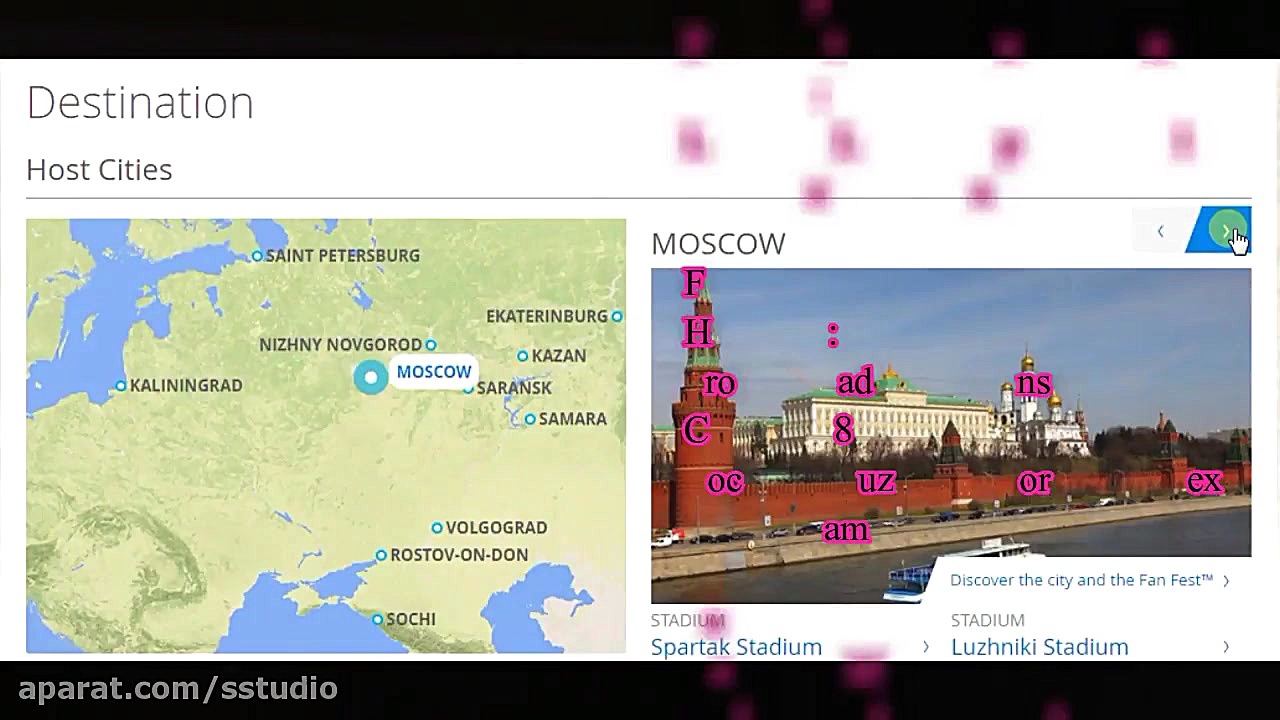Viewport: 1280px width, 720px height.
Task: Click the chevron beside Luzhniki Stadium
Action: pos(1226,647)
